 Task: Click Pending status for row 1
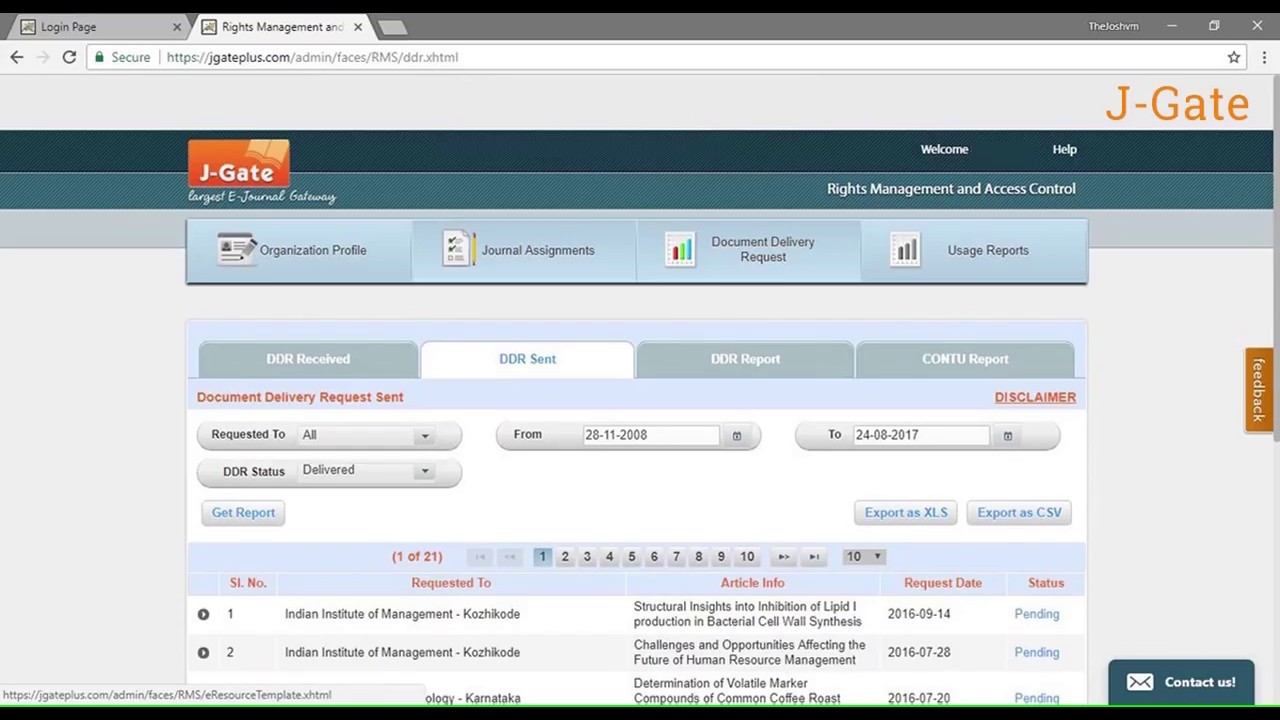(x=1036, y=614)
